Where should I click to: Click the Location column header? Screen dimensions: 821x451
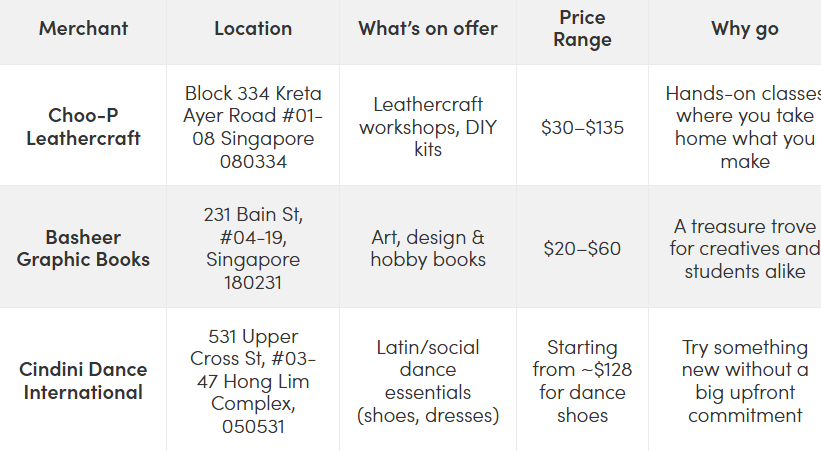click(253, 28)
